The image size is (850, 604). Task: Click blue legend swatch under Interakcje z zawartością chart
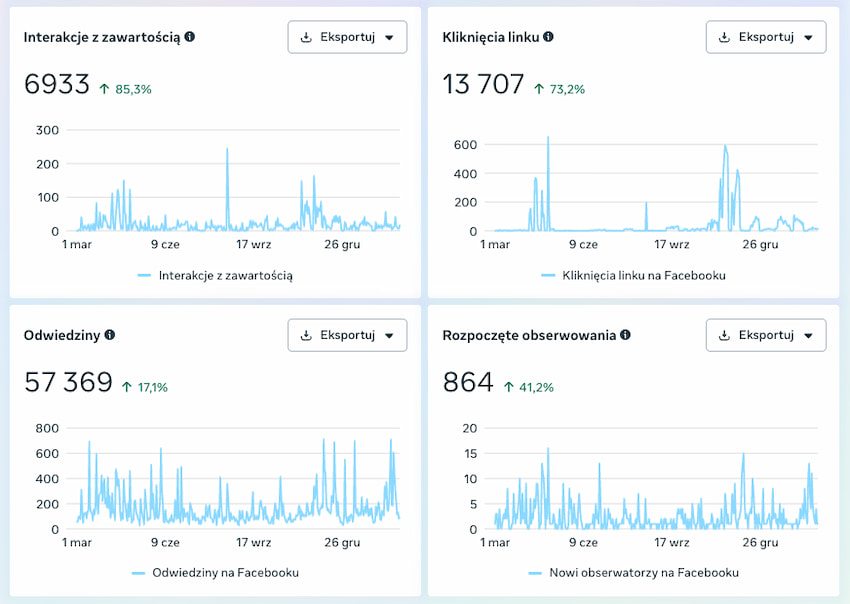[x=144, y=275]
